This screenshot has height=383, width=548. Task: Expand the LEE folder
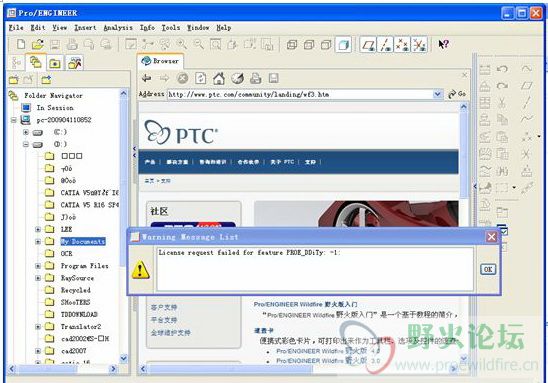pos(38,230)
